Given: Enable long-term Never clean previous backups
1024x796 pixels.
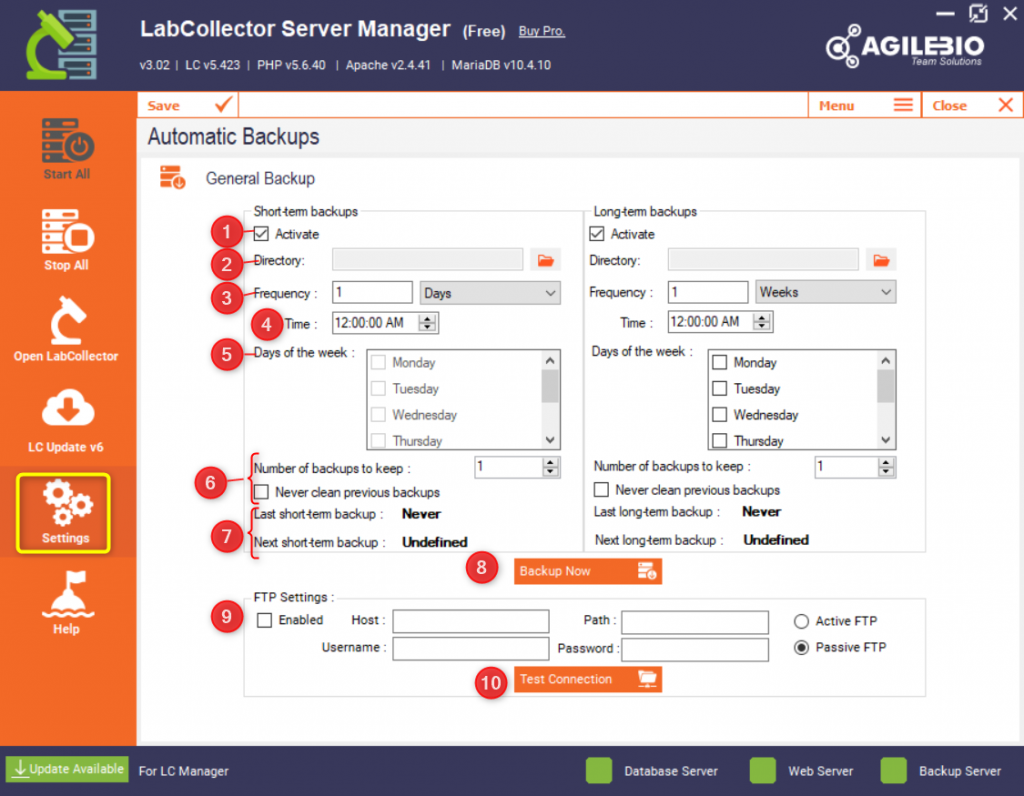Looking at the screenshot, I should point(601,490).
